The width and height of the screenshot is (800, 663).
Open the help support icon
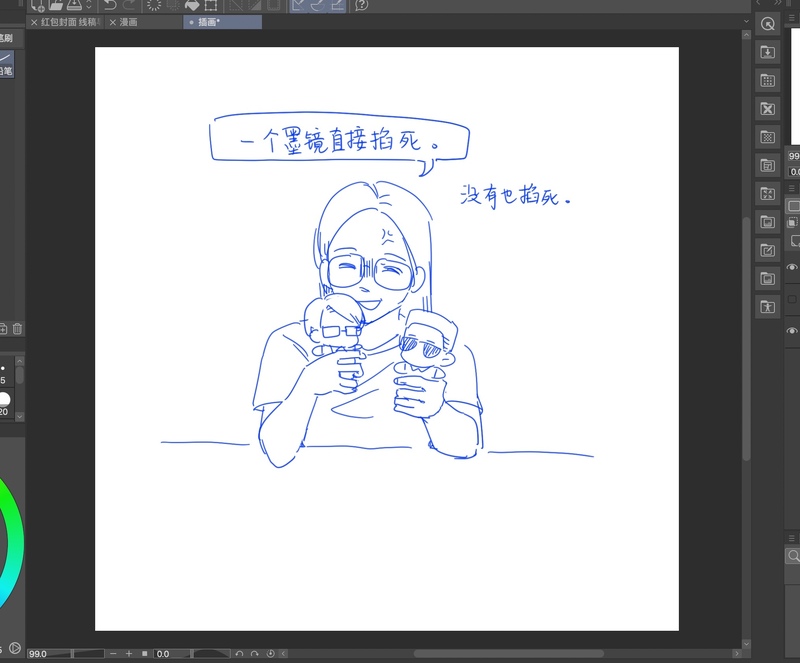pyautogui.click(x=361, y=5)
